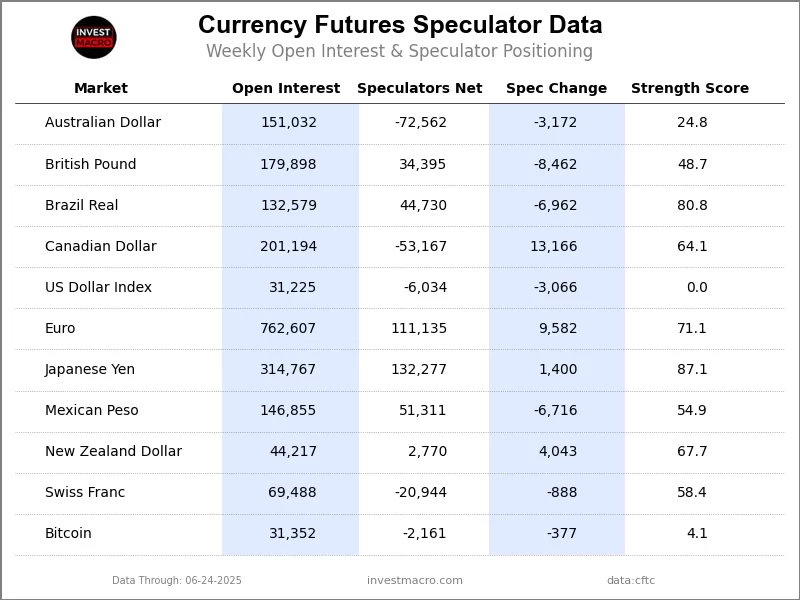Image resolution: width=800 pixels, height=600 pixels.
Task: Select the US Dollar Index row
Action: [99, 288]
